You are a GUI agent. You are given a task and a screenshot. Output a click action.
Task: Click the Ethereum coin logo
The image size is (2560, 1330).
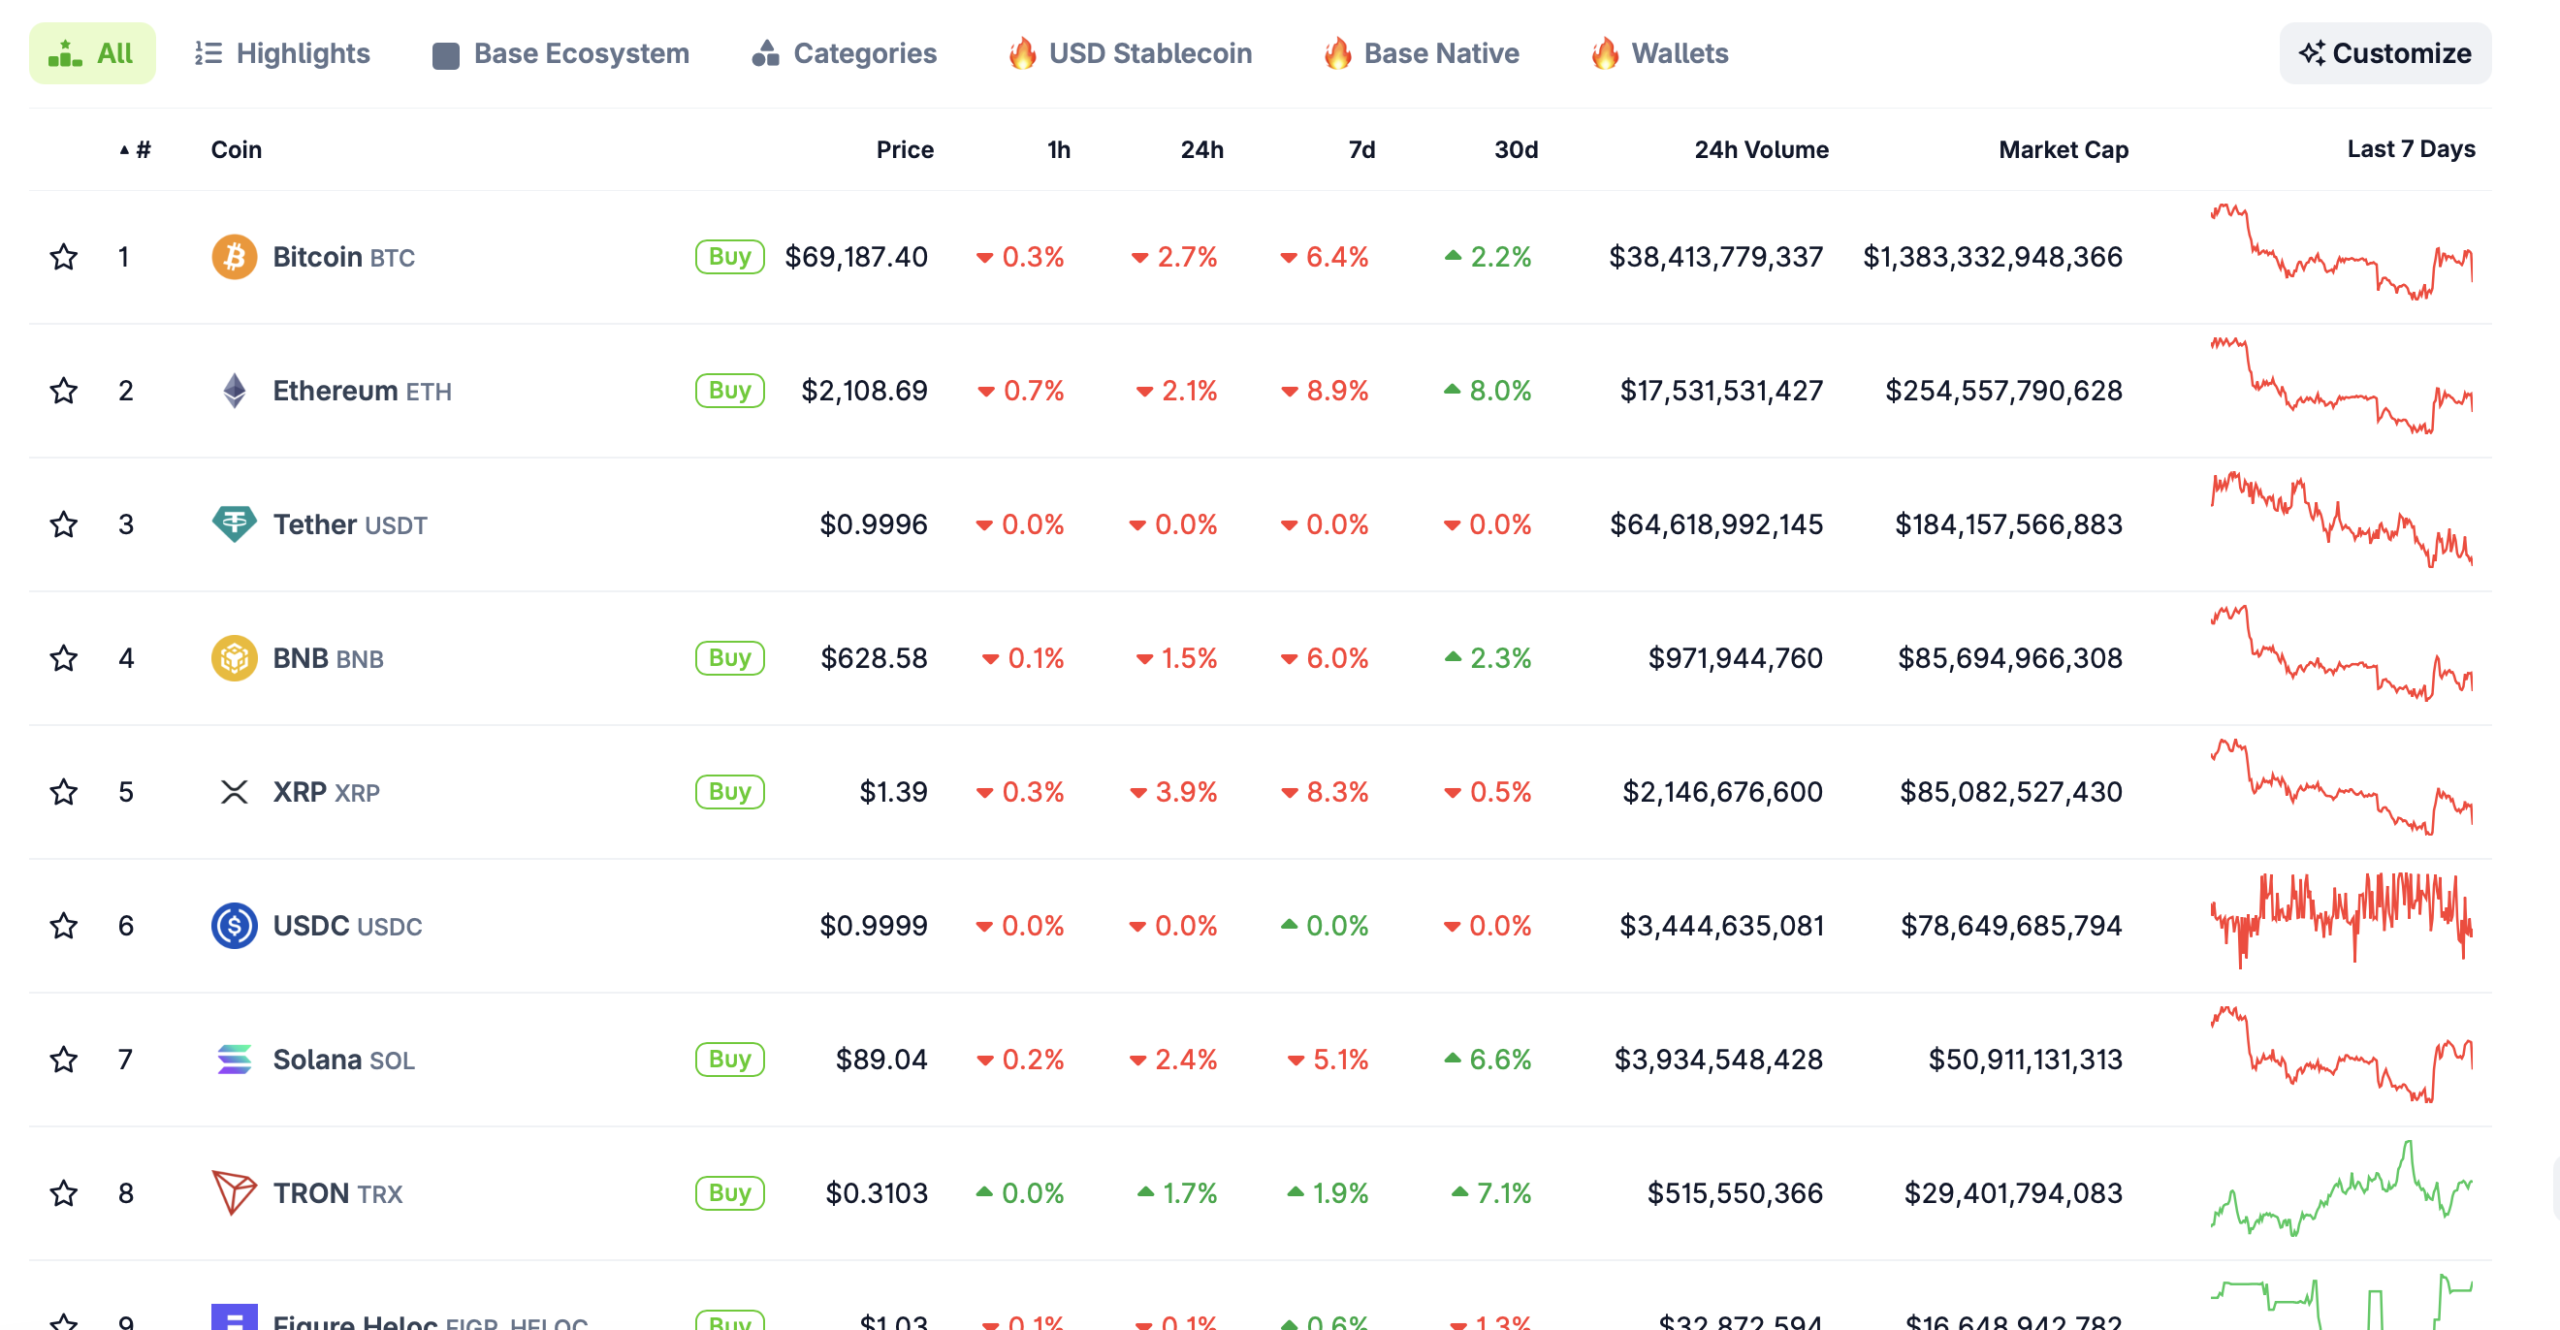[235, 390]
